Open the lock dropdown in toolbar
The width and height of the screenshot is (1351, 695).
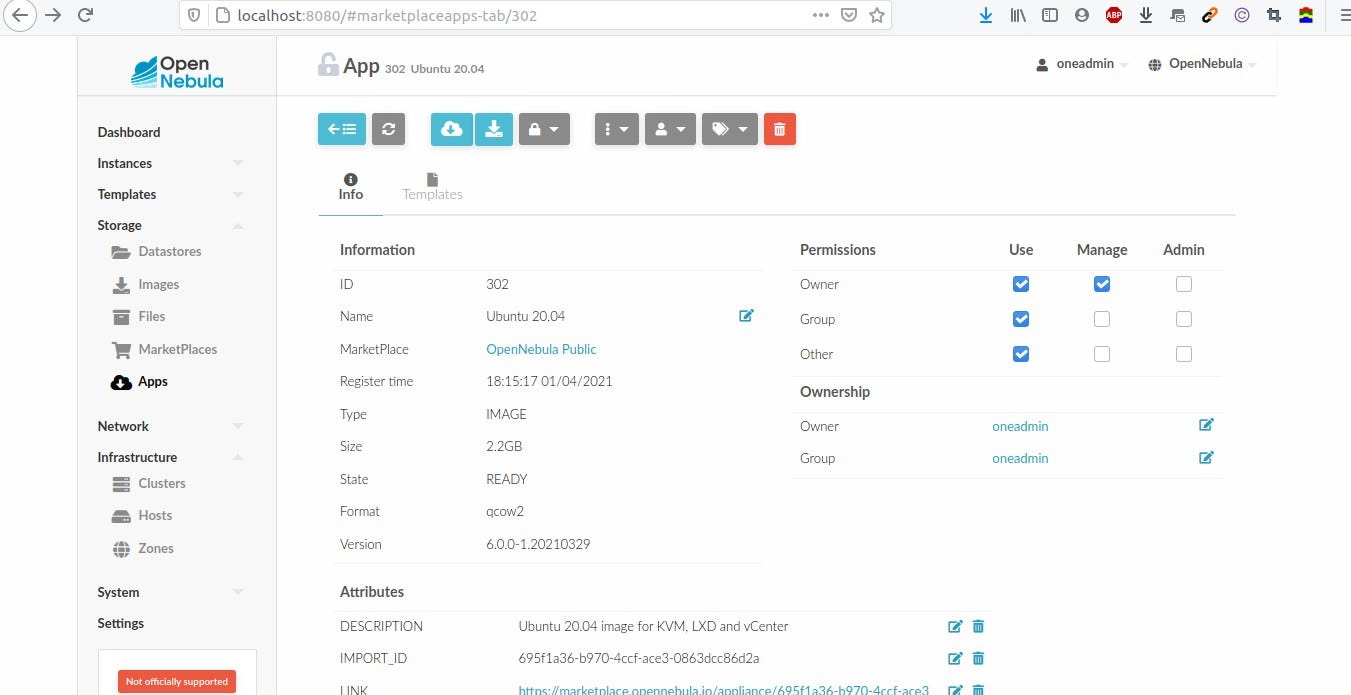545,129
